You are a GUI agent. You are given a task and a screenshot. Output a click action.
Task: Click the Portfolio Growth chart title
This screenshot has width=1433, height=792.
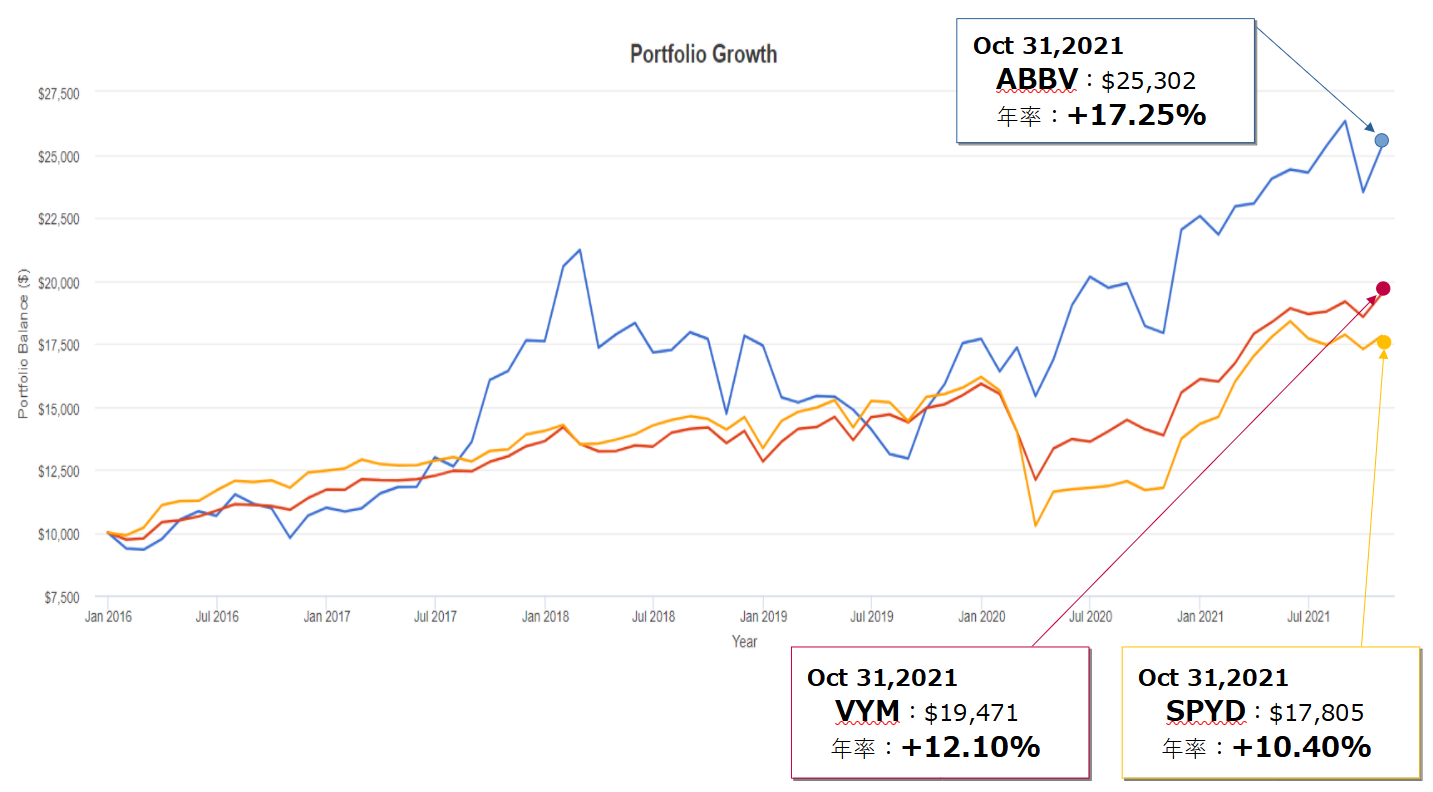tap(703, 54)
